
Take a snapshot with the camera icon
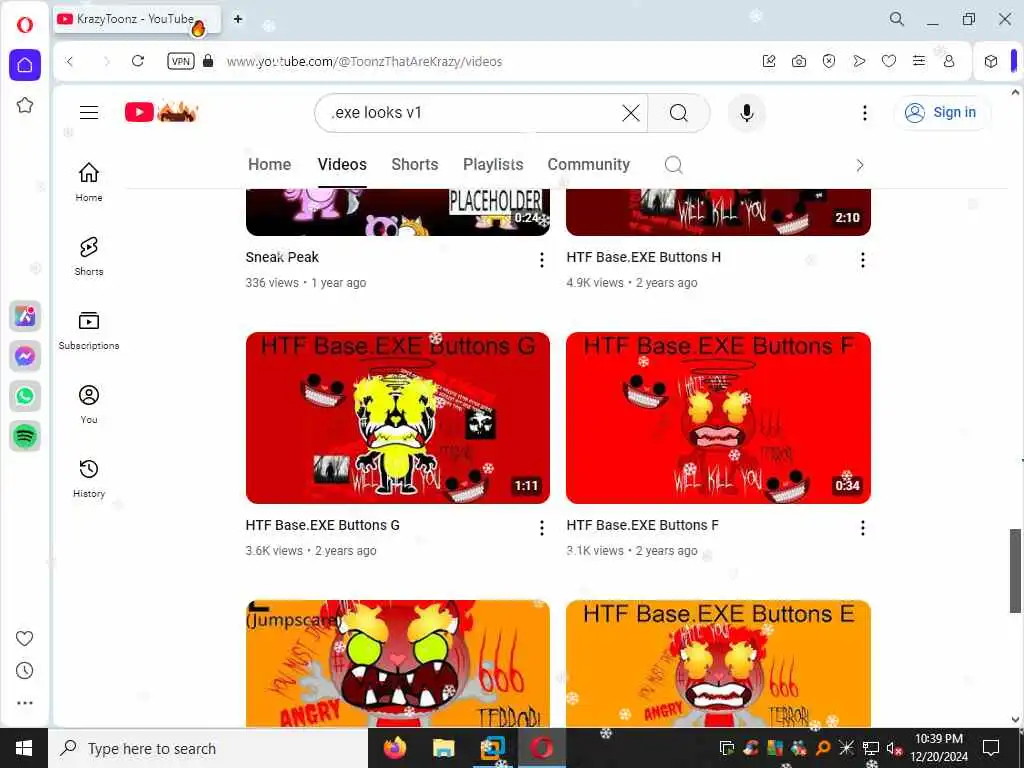point(799,61)
